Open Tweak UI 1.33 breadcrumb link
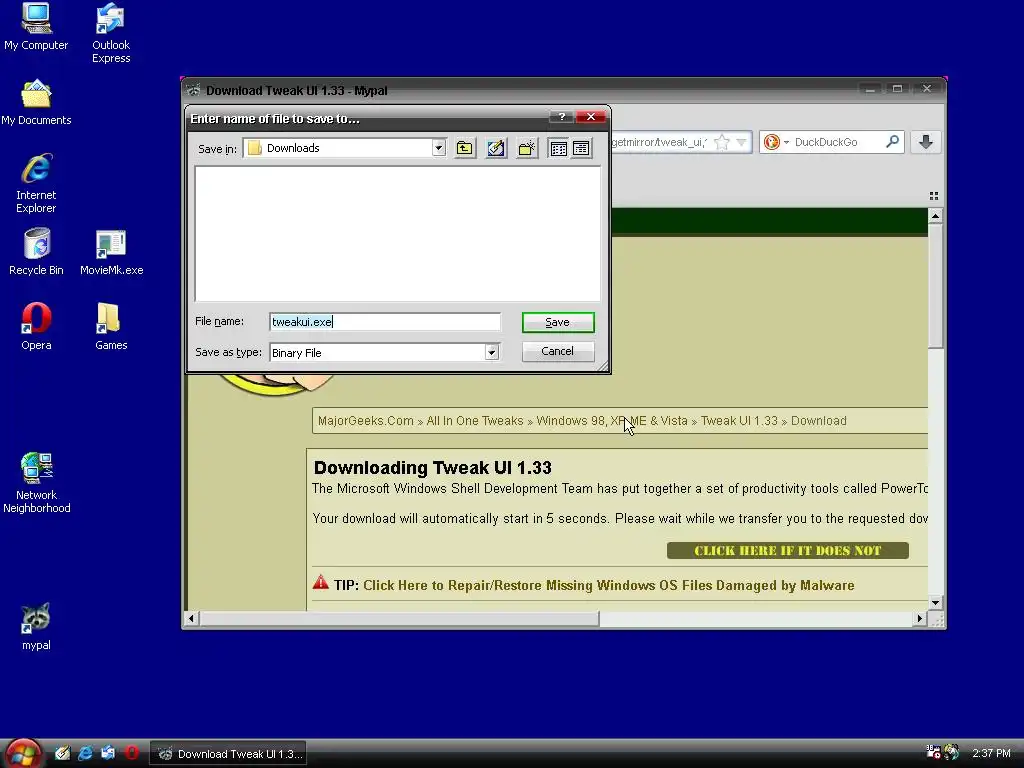 tap(739, 421)
